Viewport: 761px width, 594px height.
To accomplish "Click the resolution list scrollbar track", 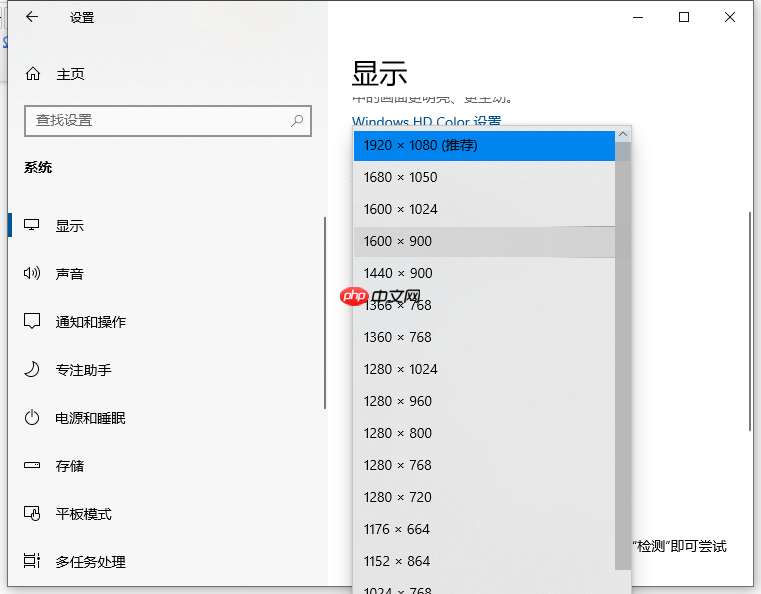I will tap(623, 356).
